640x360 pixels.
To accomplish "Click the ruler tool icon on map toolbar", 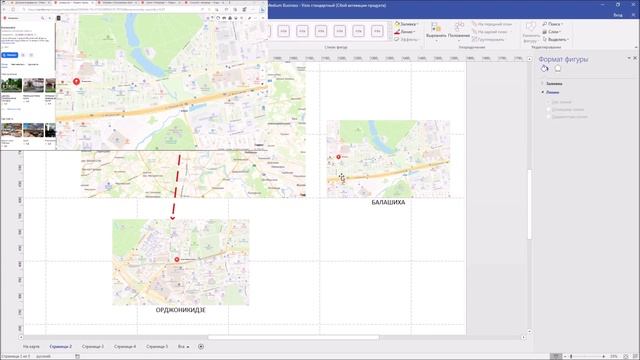I will pos(249,18).
